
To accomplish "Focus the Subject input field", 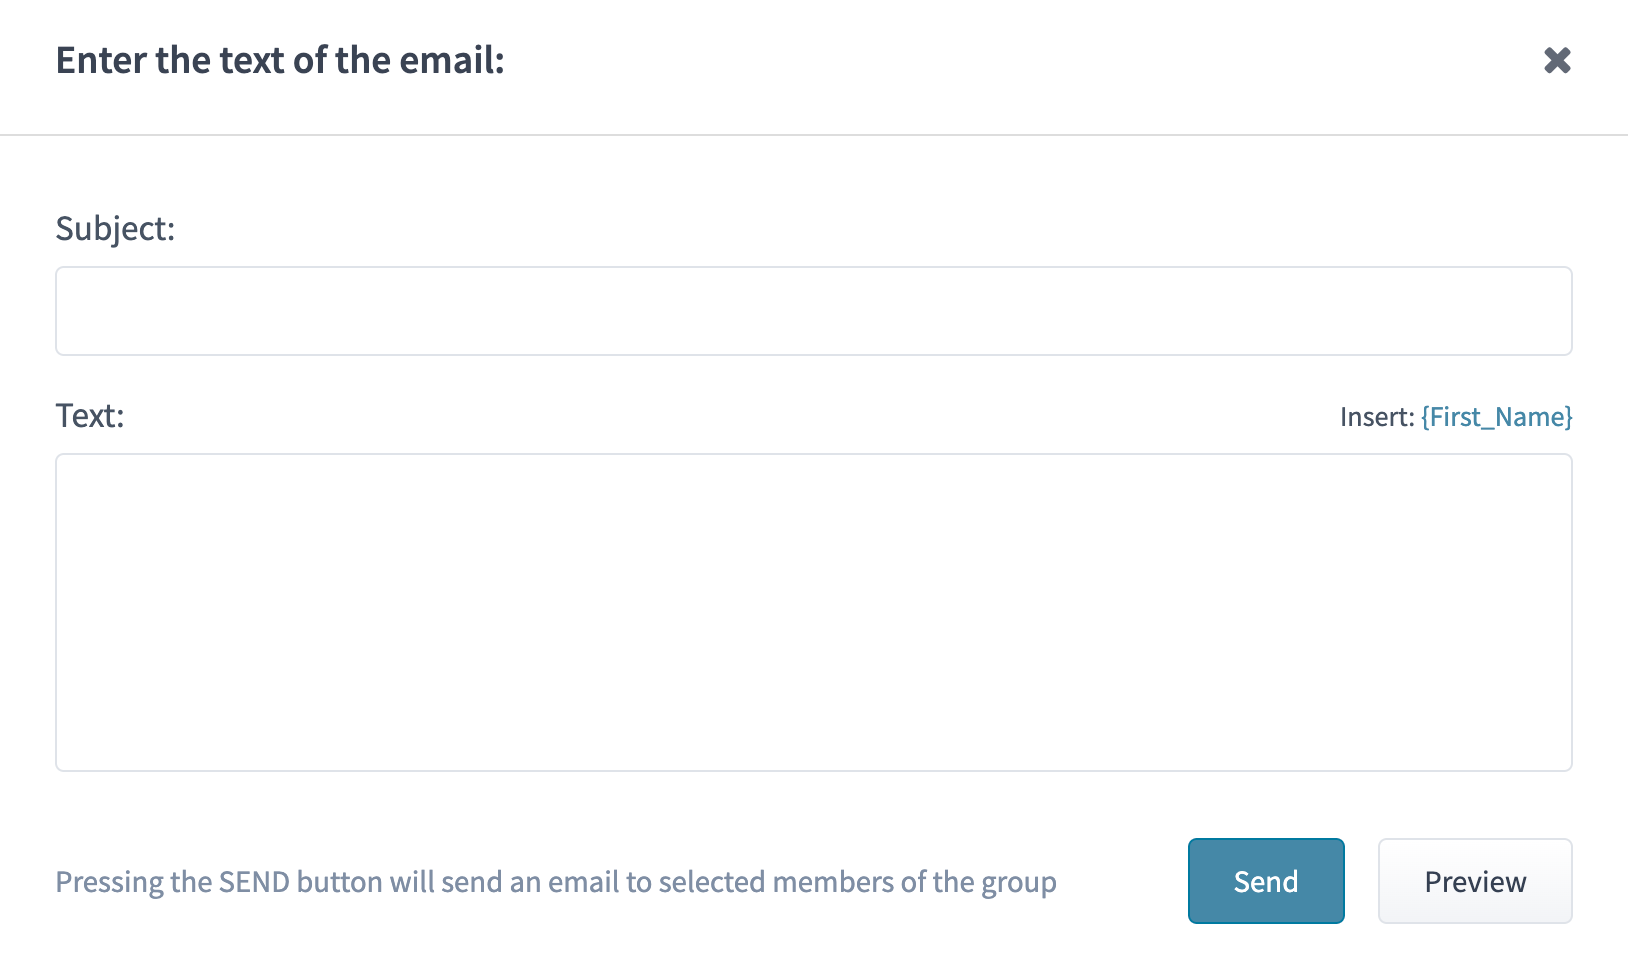I will 813,311.
